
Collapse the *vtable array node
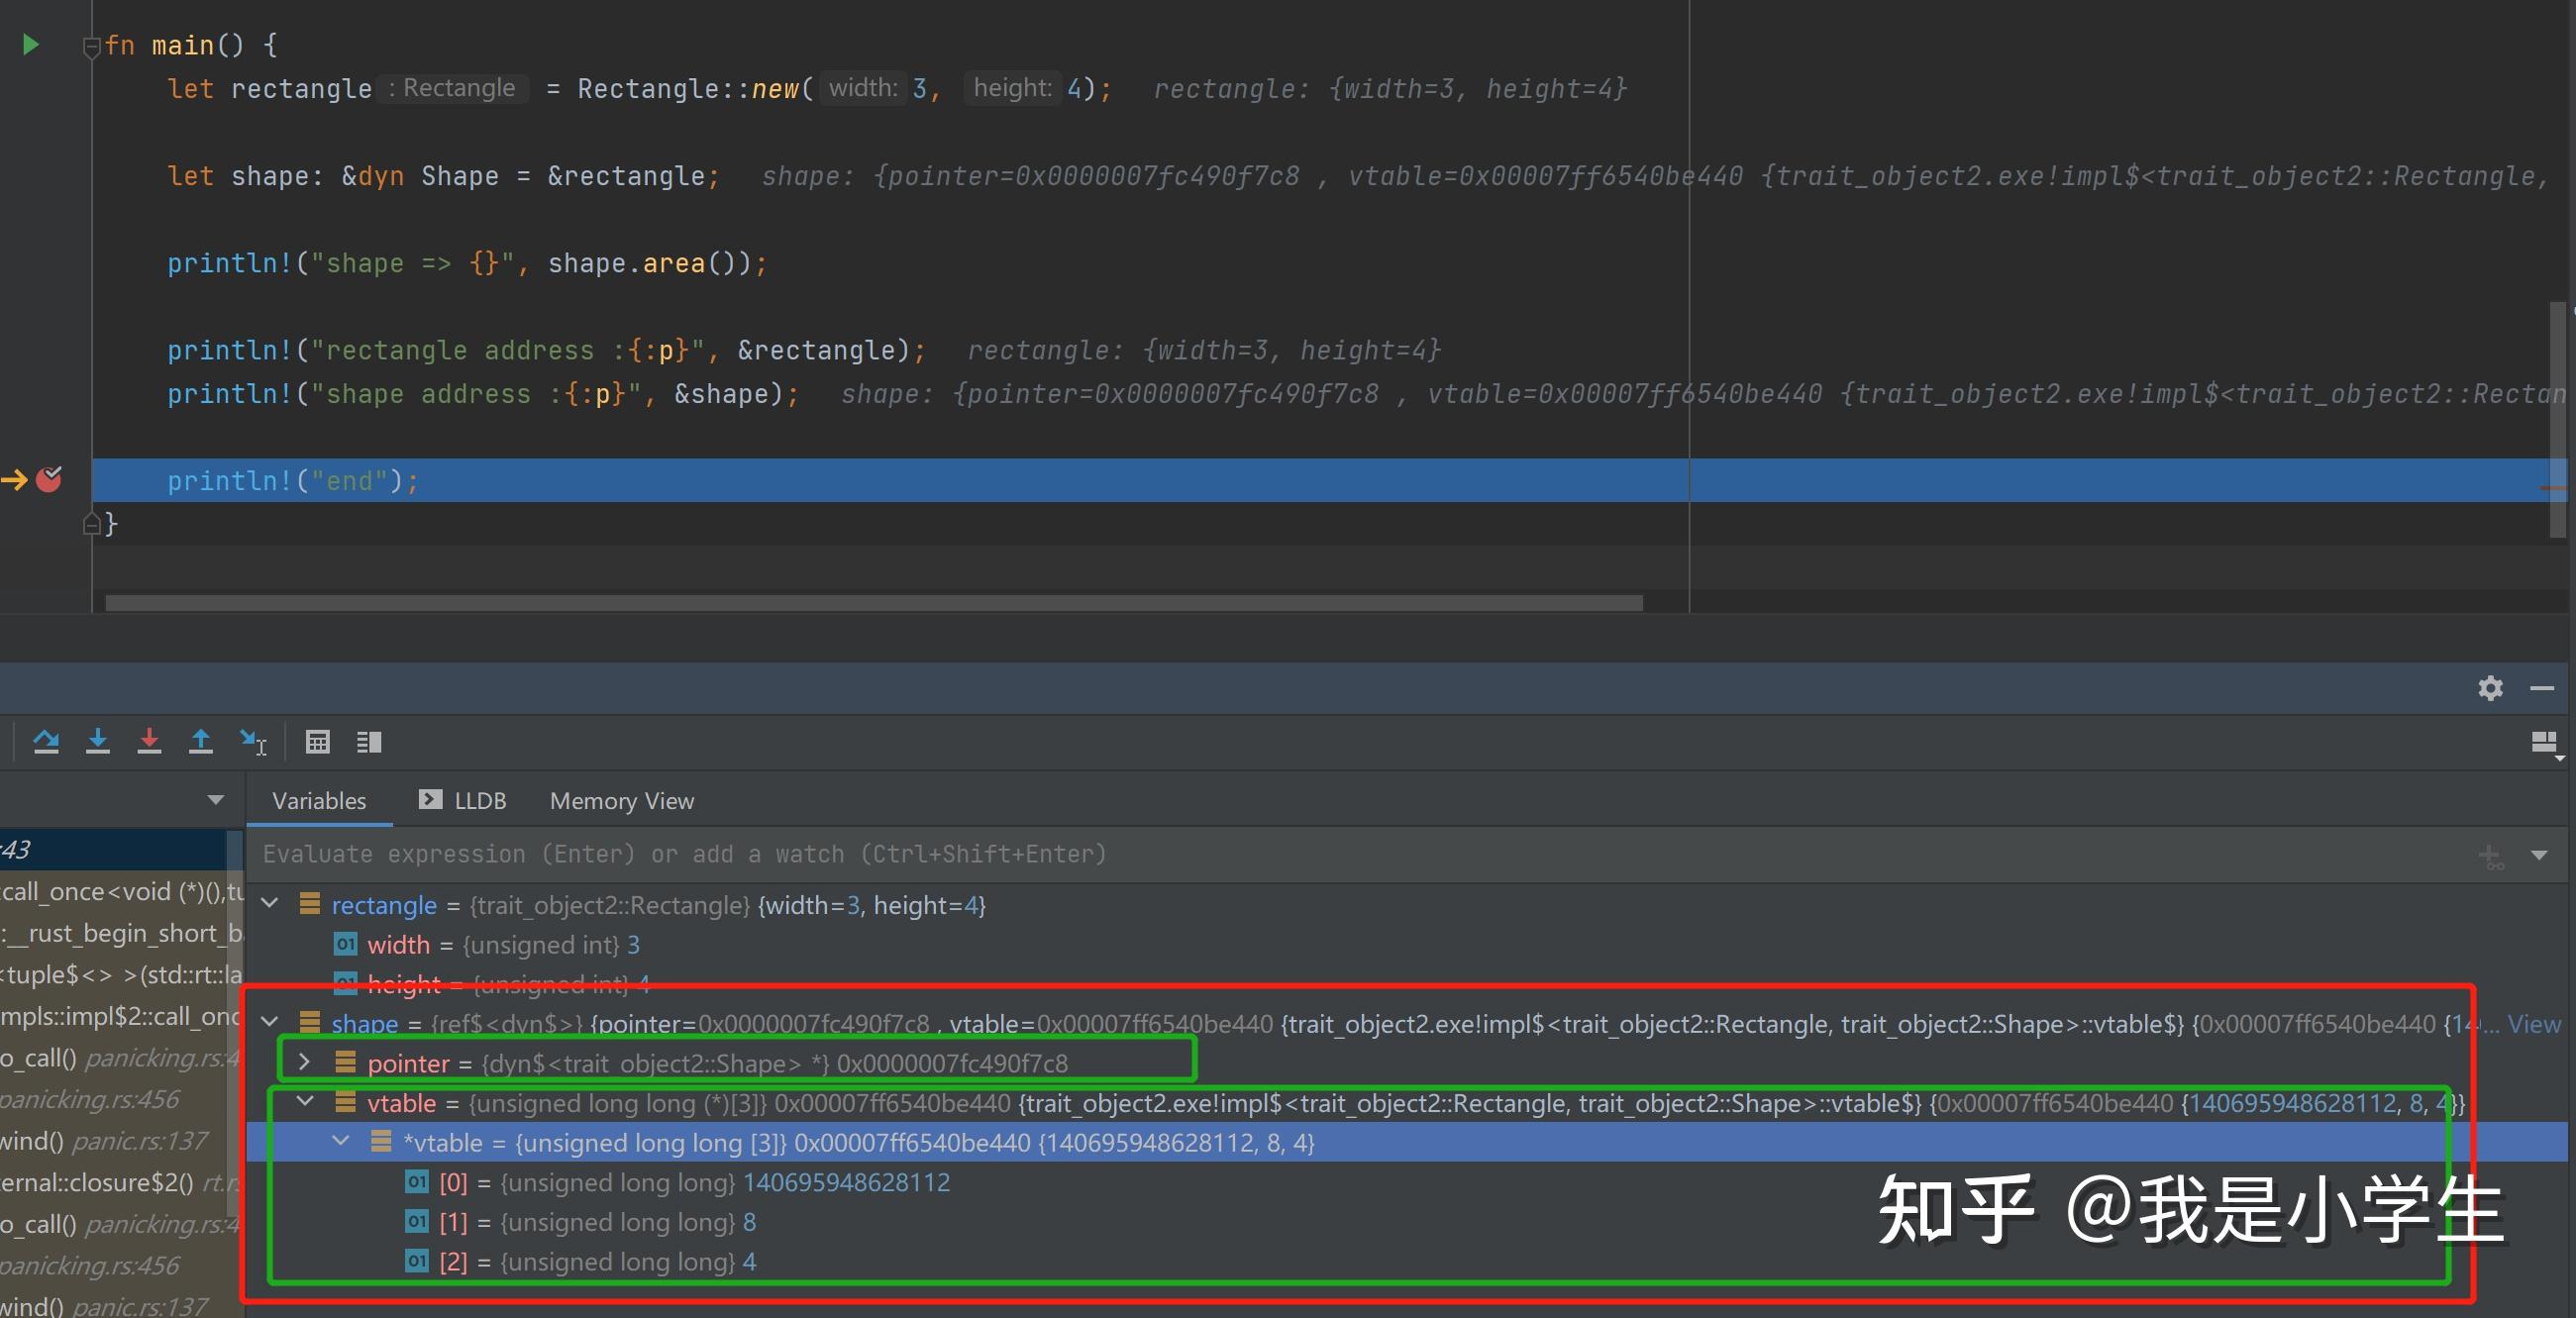coord(341,1141)
